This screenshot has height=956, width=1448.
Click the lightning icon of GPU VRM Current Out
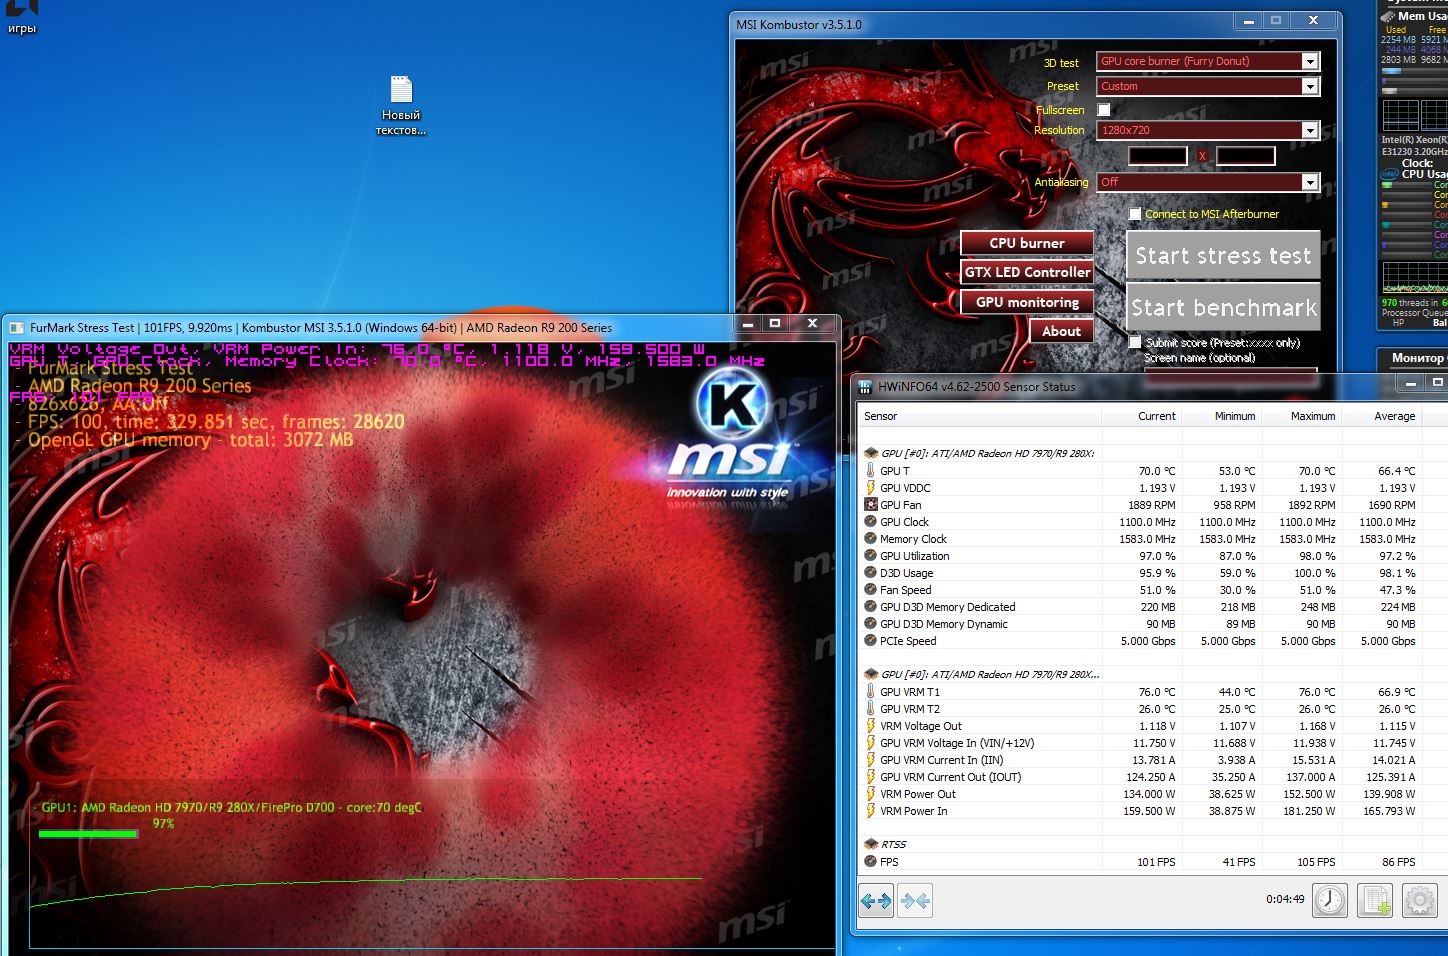click(x=871, y=777)
